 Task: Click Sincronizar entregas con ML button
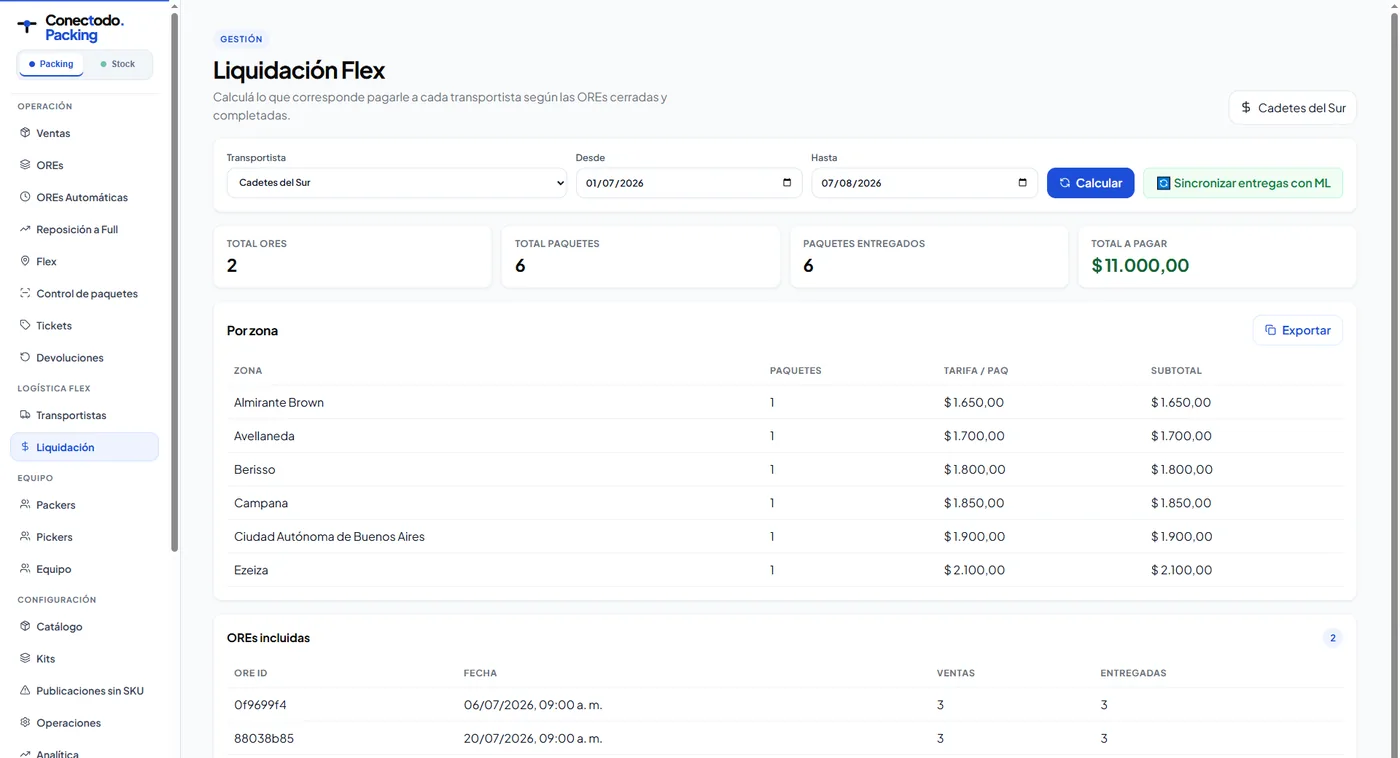pyautogui.click(x=1243, y=183)
